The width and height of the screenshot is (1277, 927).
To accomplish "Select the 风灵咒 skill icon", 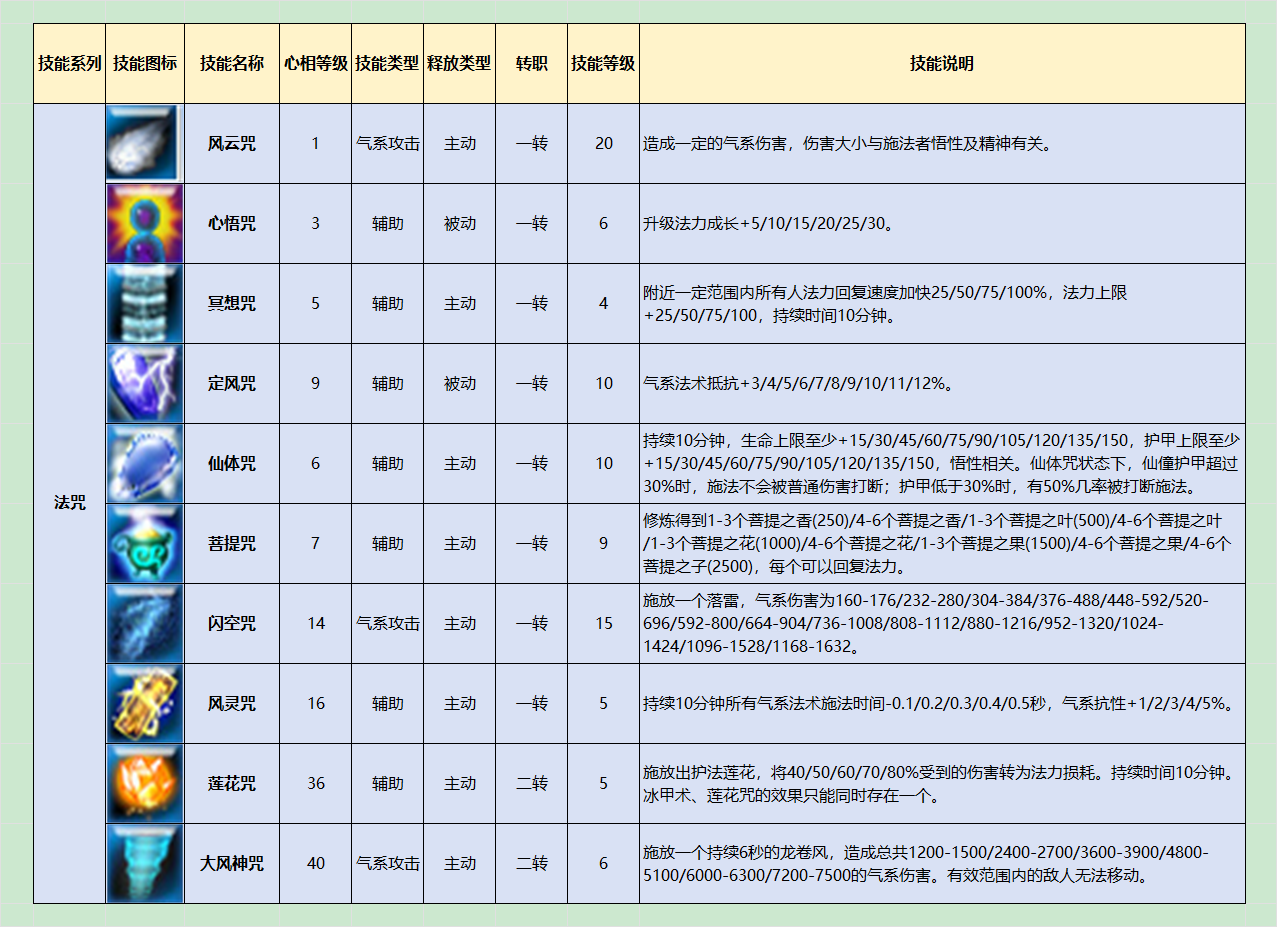I will point(143,703).
